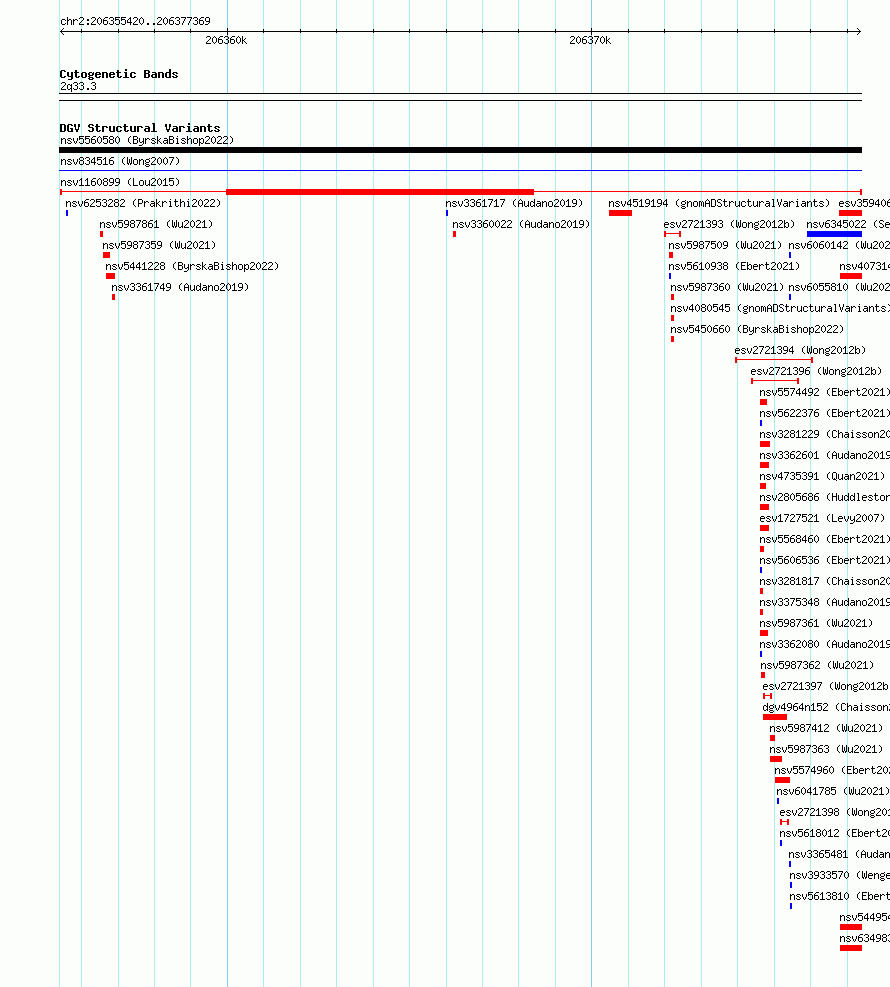Select red bar under dgv4964n152
This screenshot has width=890, height=987.
(775, 717)
